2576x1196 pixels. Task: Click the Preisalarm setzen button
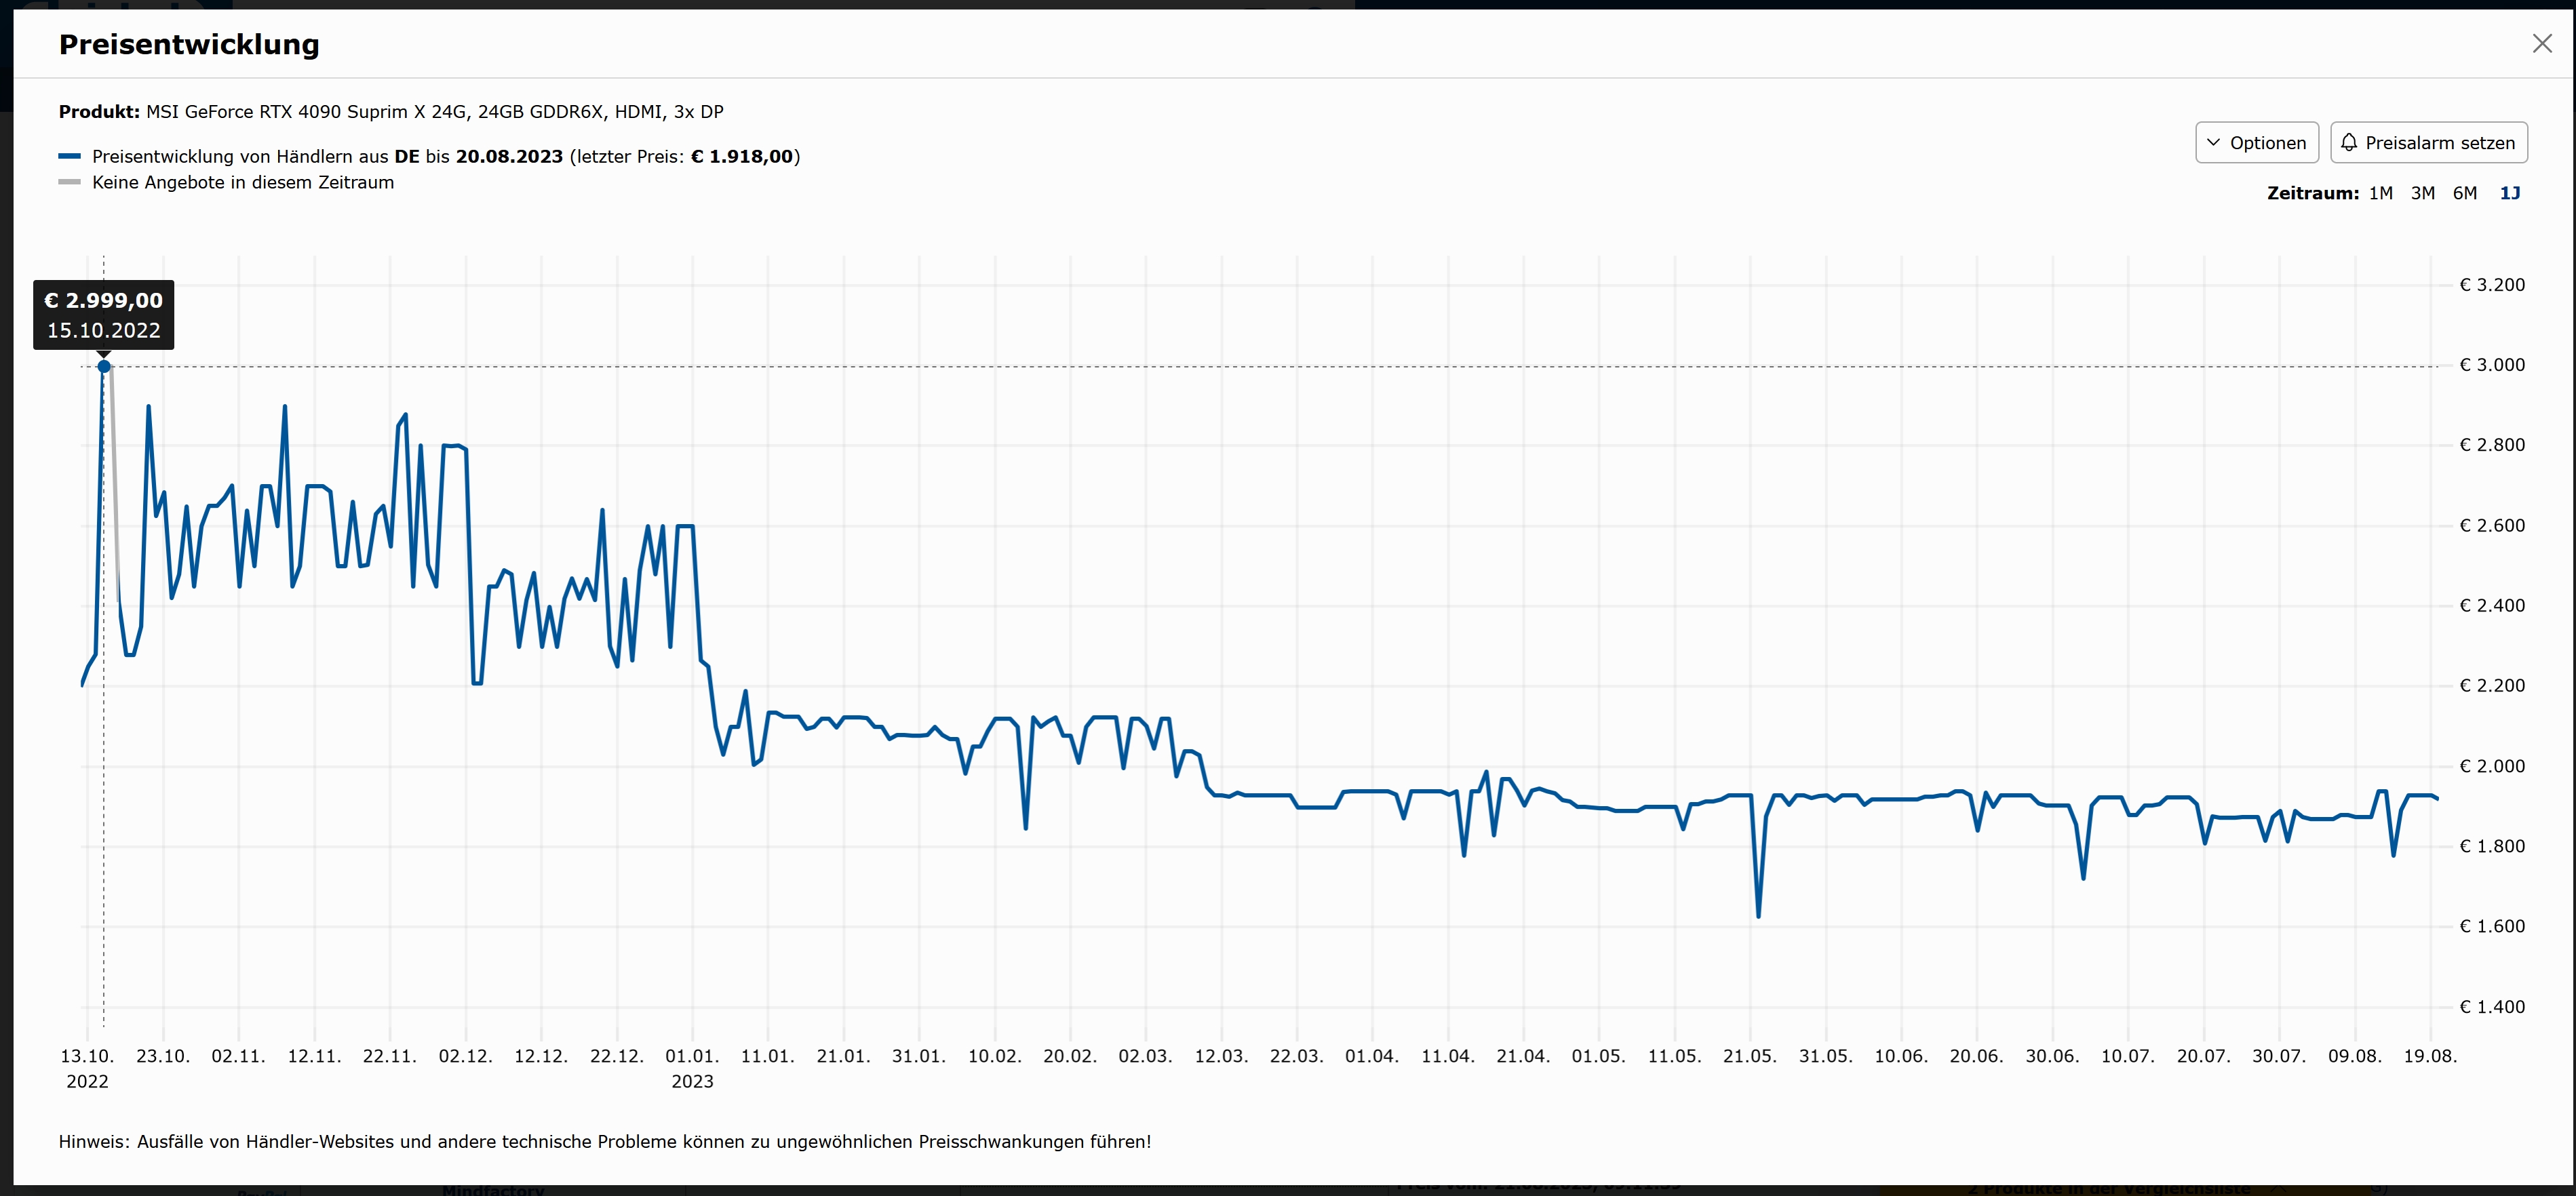tap(2428, 143)
